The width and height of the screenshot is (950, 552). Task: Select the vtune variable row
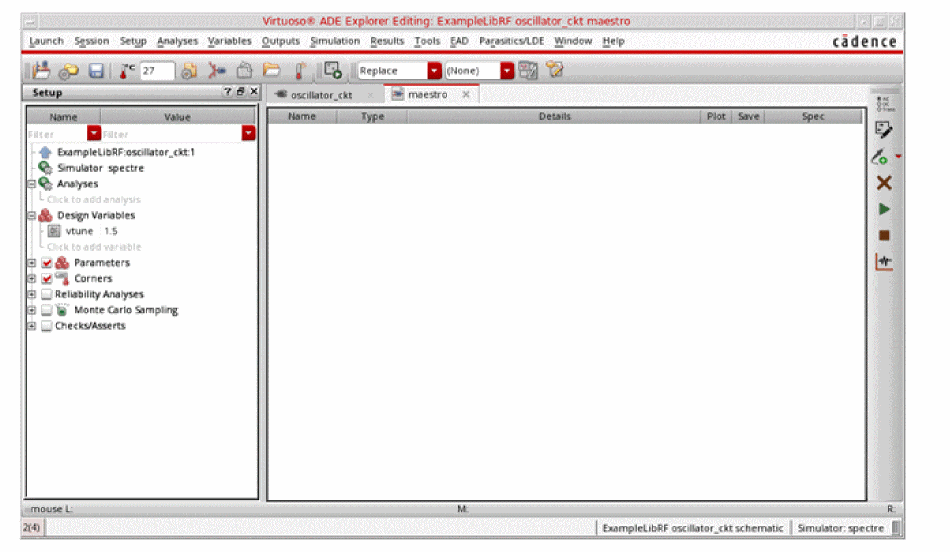tap(91, 231)
